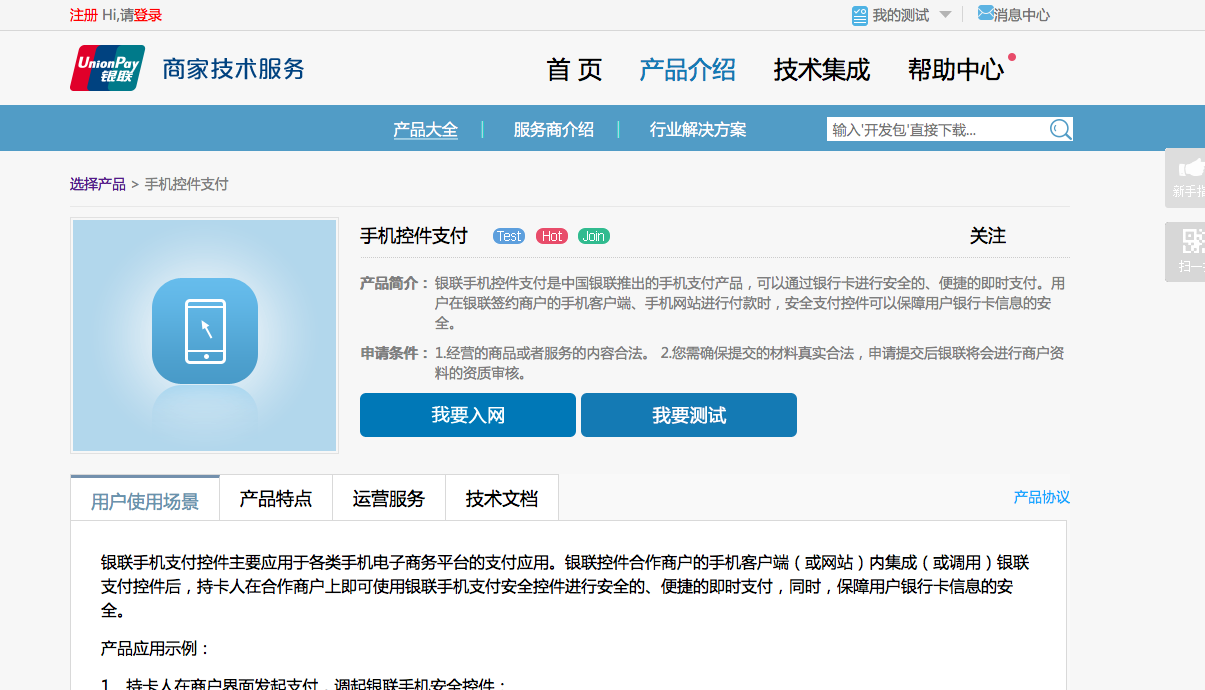Click the red Hot badge
Viewport: 1205px width, 690px height.
coord(552,236)
